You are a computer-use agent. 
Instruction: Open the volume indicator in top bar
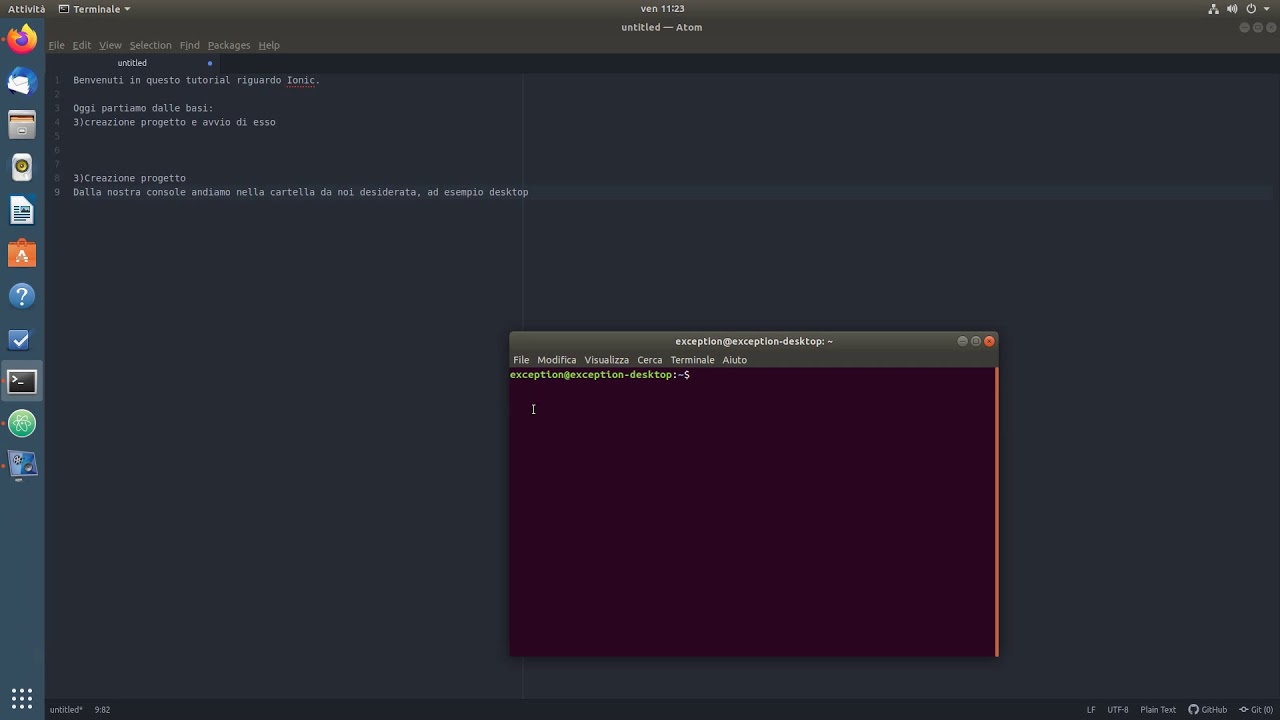[x=1232, y=9]
